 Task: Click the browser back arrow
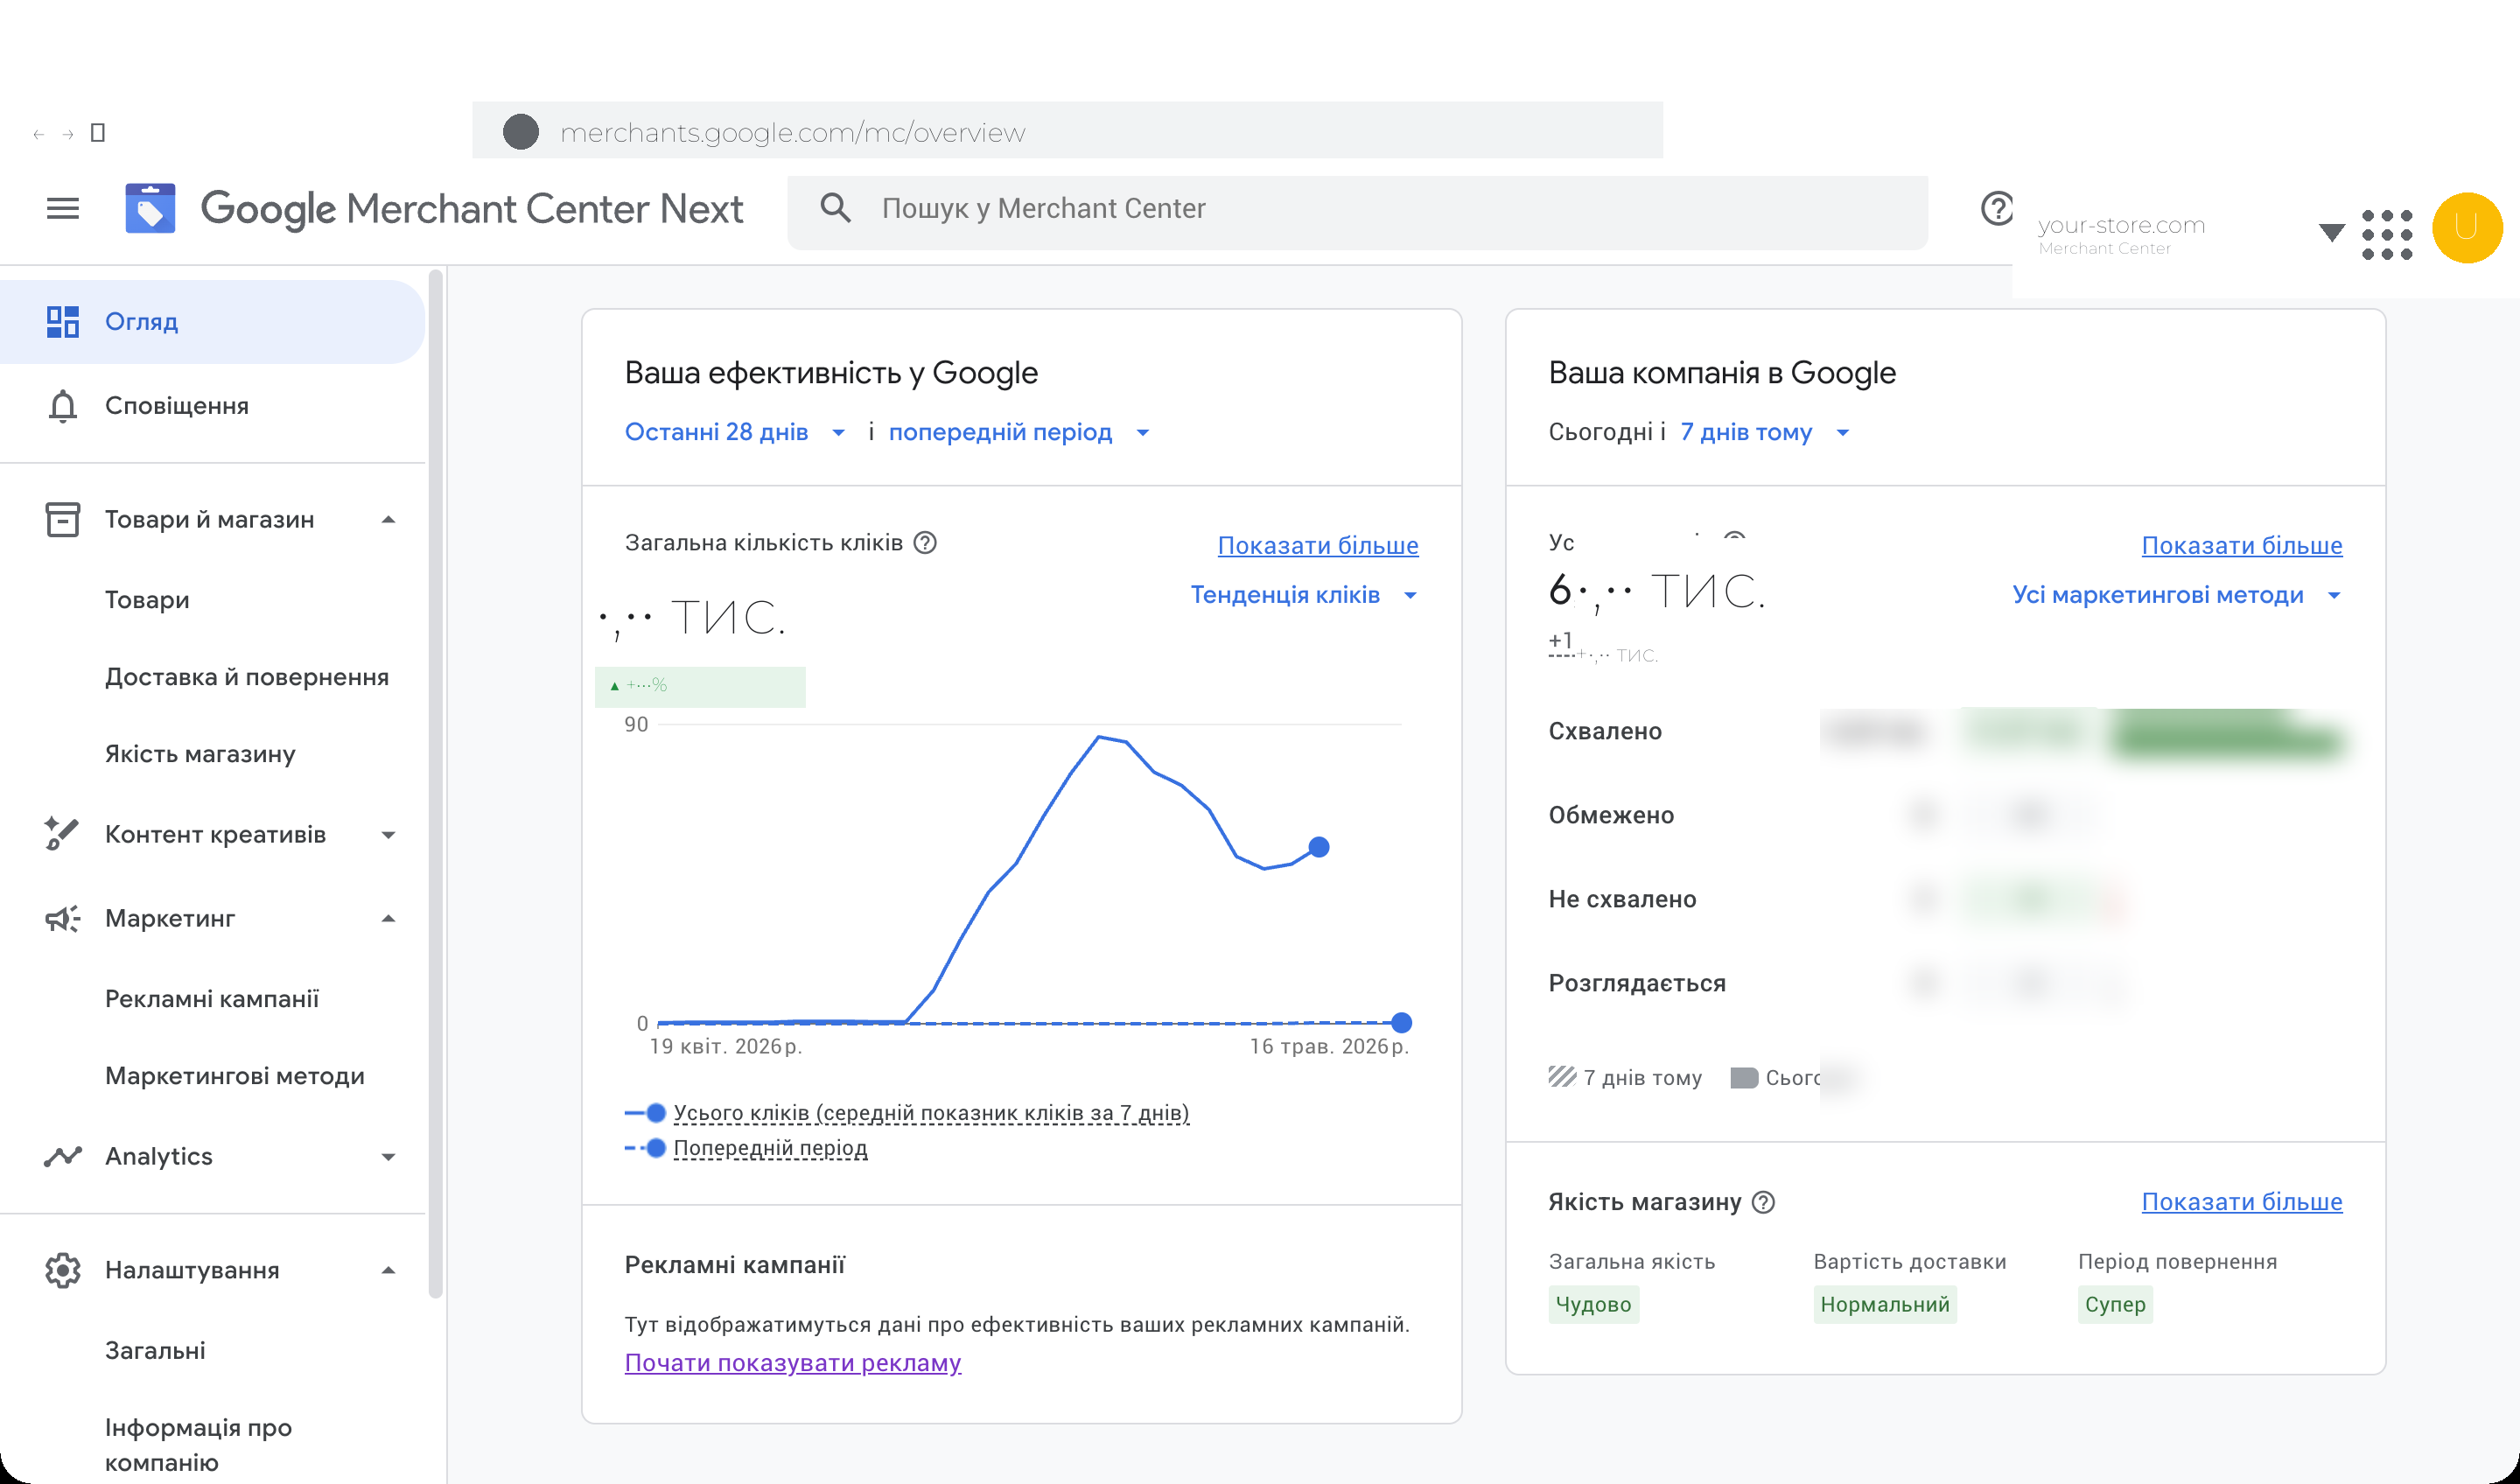pyautogui.click(x=38, y=134)
